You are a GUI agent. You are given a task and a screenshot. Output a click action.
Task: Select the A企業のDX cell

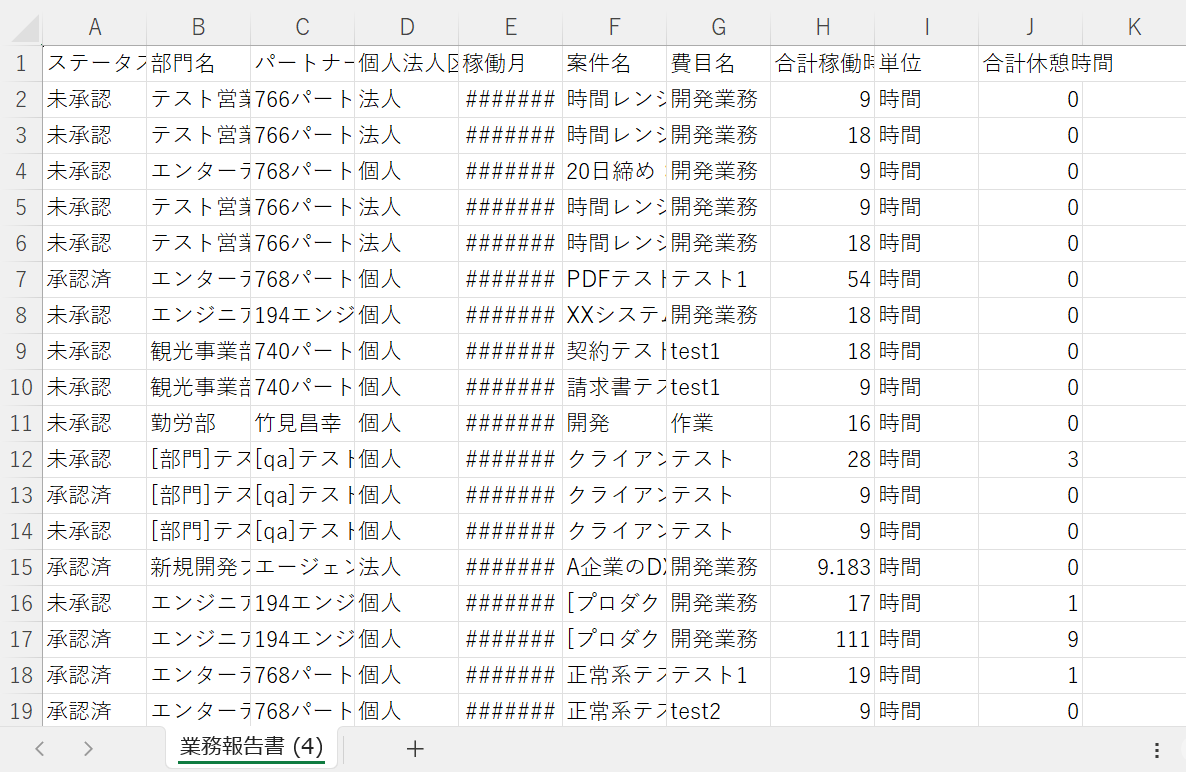(x=614, y=567)
